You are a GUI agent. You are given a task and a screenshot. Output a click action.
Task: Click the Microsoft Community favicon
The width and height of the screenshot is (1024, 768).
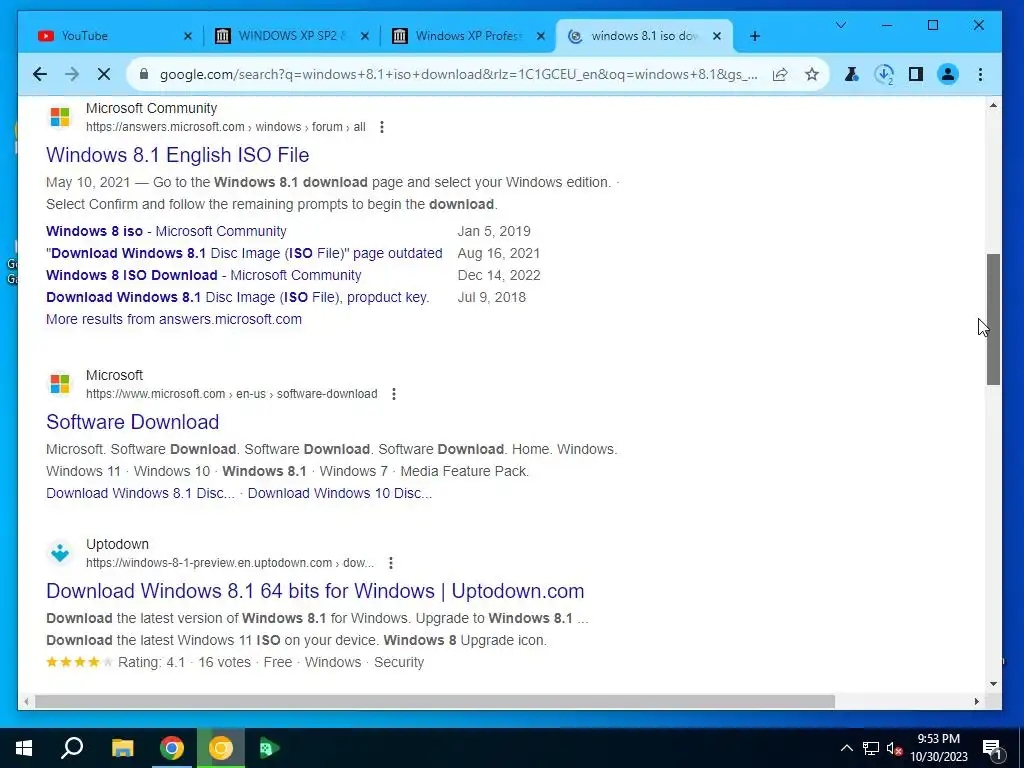click(x=60, y=117)
